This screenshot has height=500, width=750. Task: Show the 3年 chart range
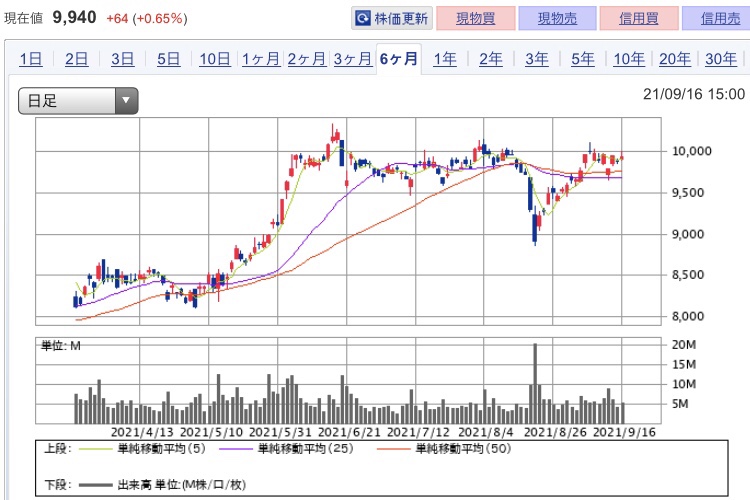coord(537,59)
